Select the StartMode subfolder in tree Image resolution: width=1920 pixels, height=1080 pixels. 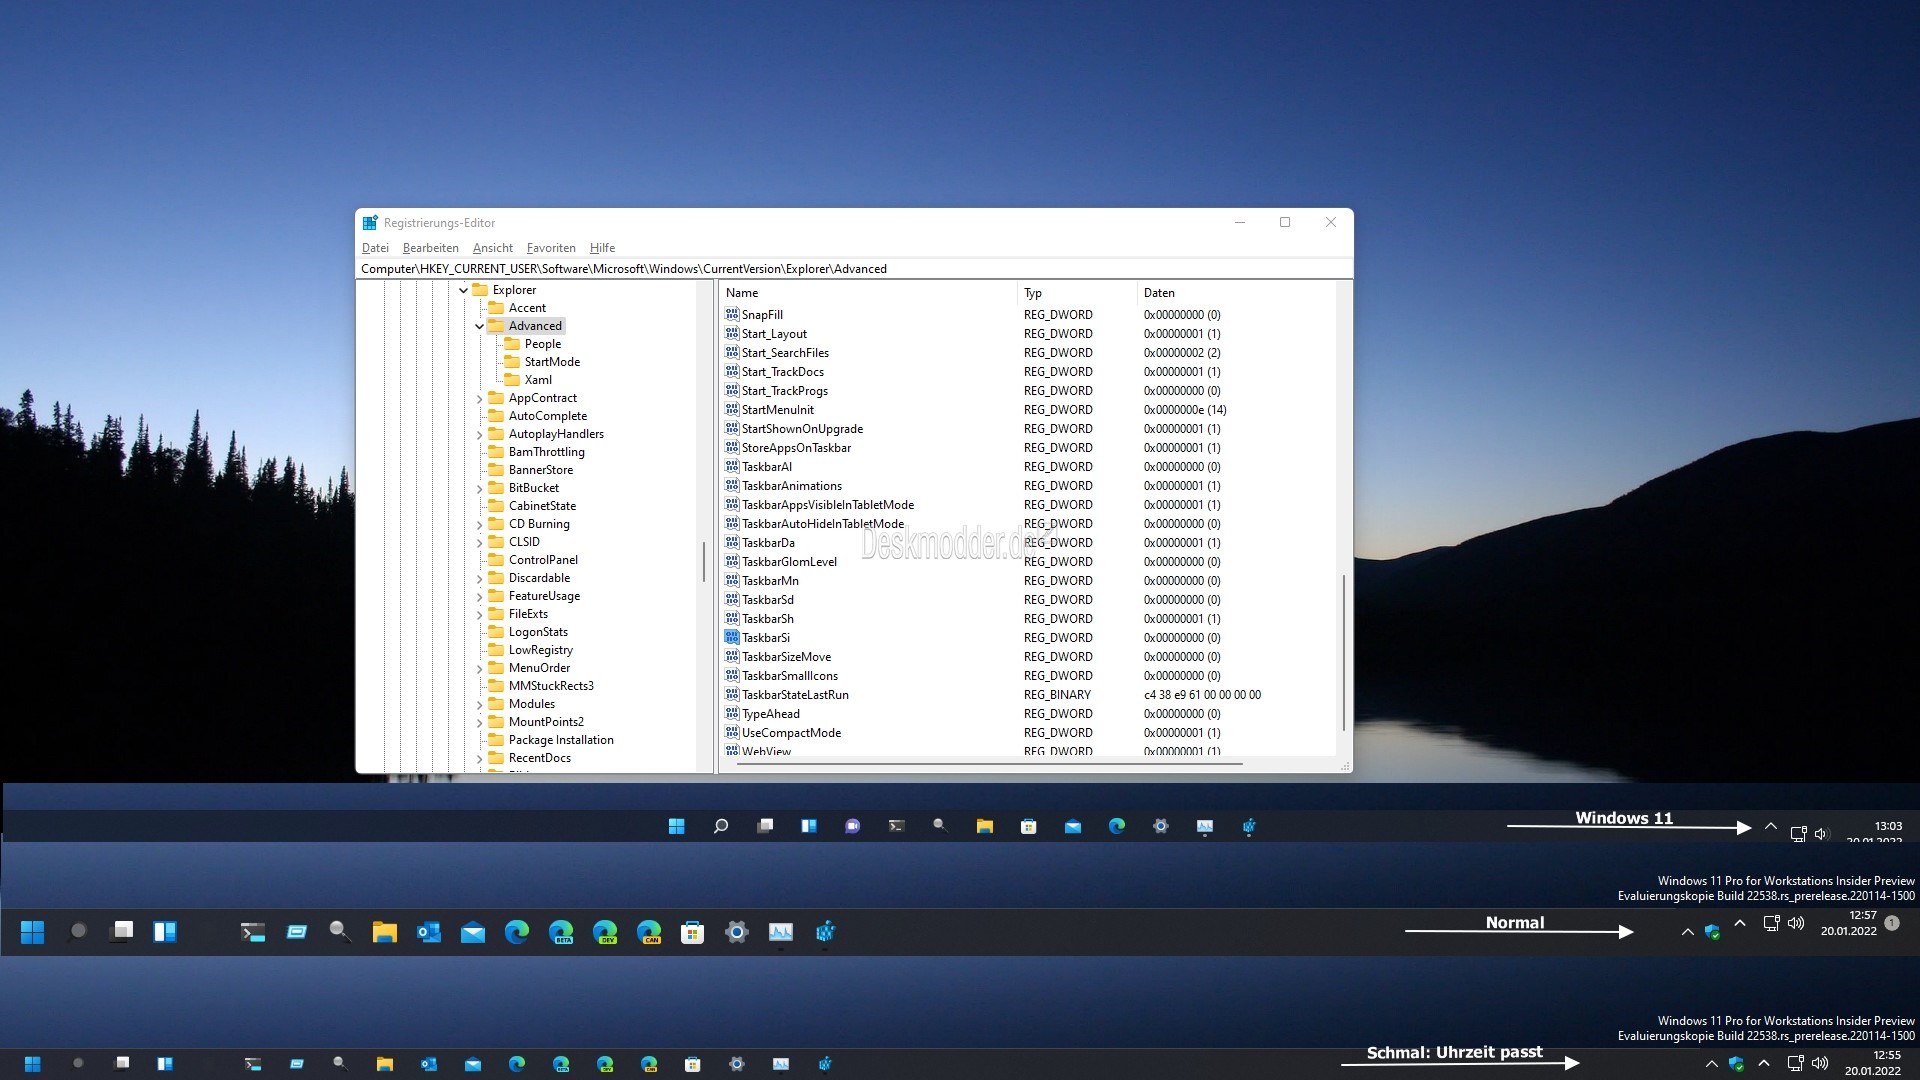(552, 362)
